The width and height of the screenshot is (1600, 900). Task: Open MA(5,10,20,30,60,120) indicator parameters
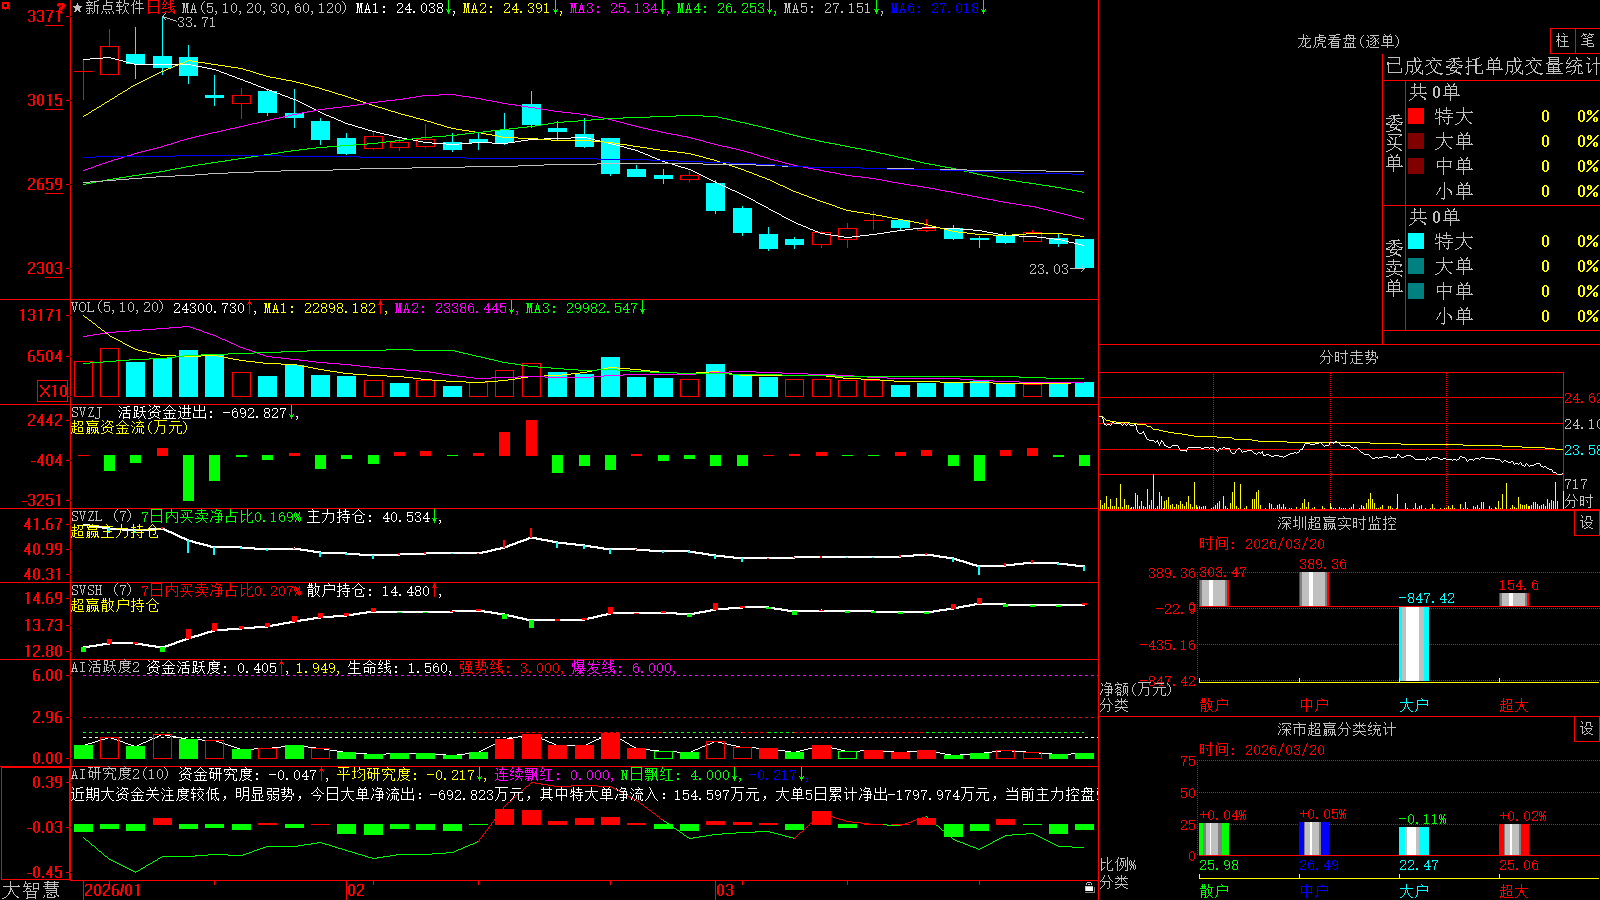tap(264, 8)
